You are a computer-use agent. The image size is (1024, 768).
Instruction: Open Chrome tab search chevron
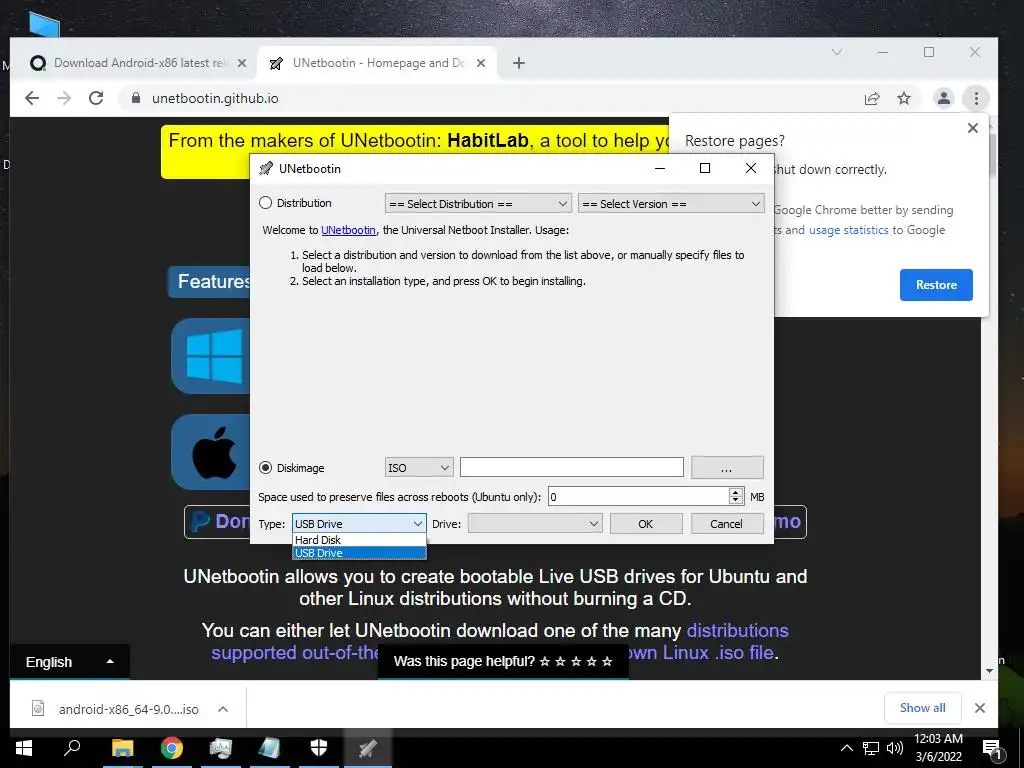tap(837, 52)
